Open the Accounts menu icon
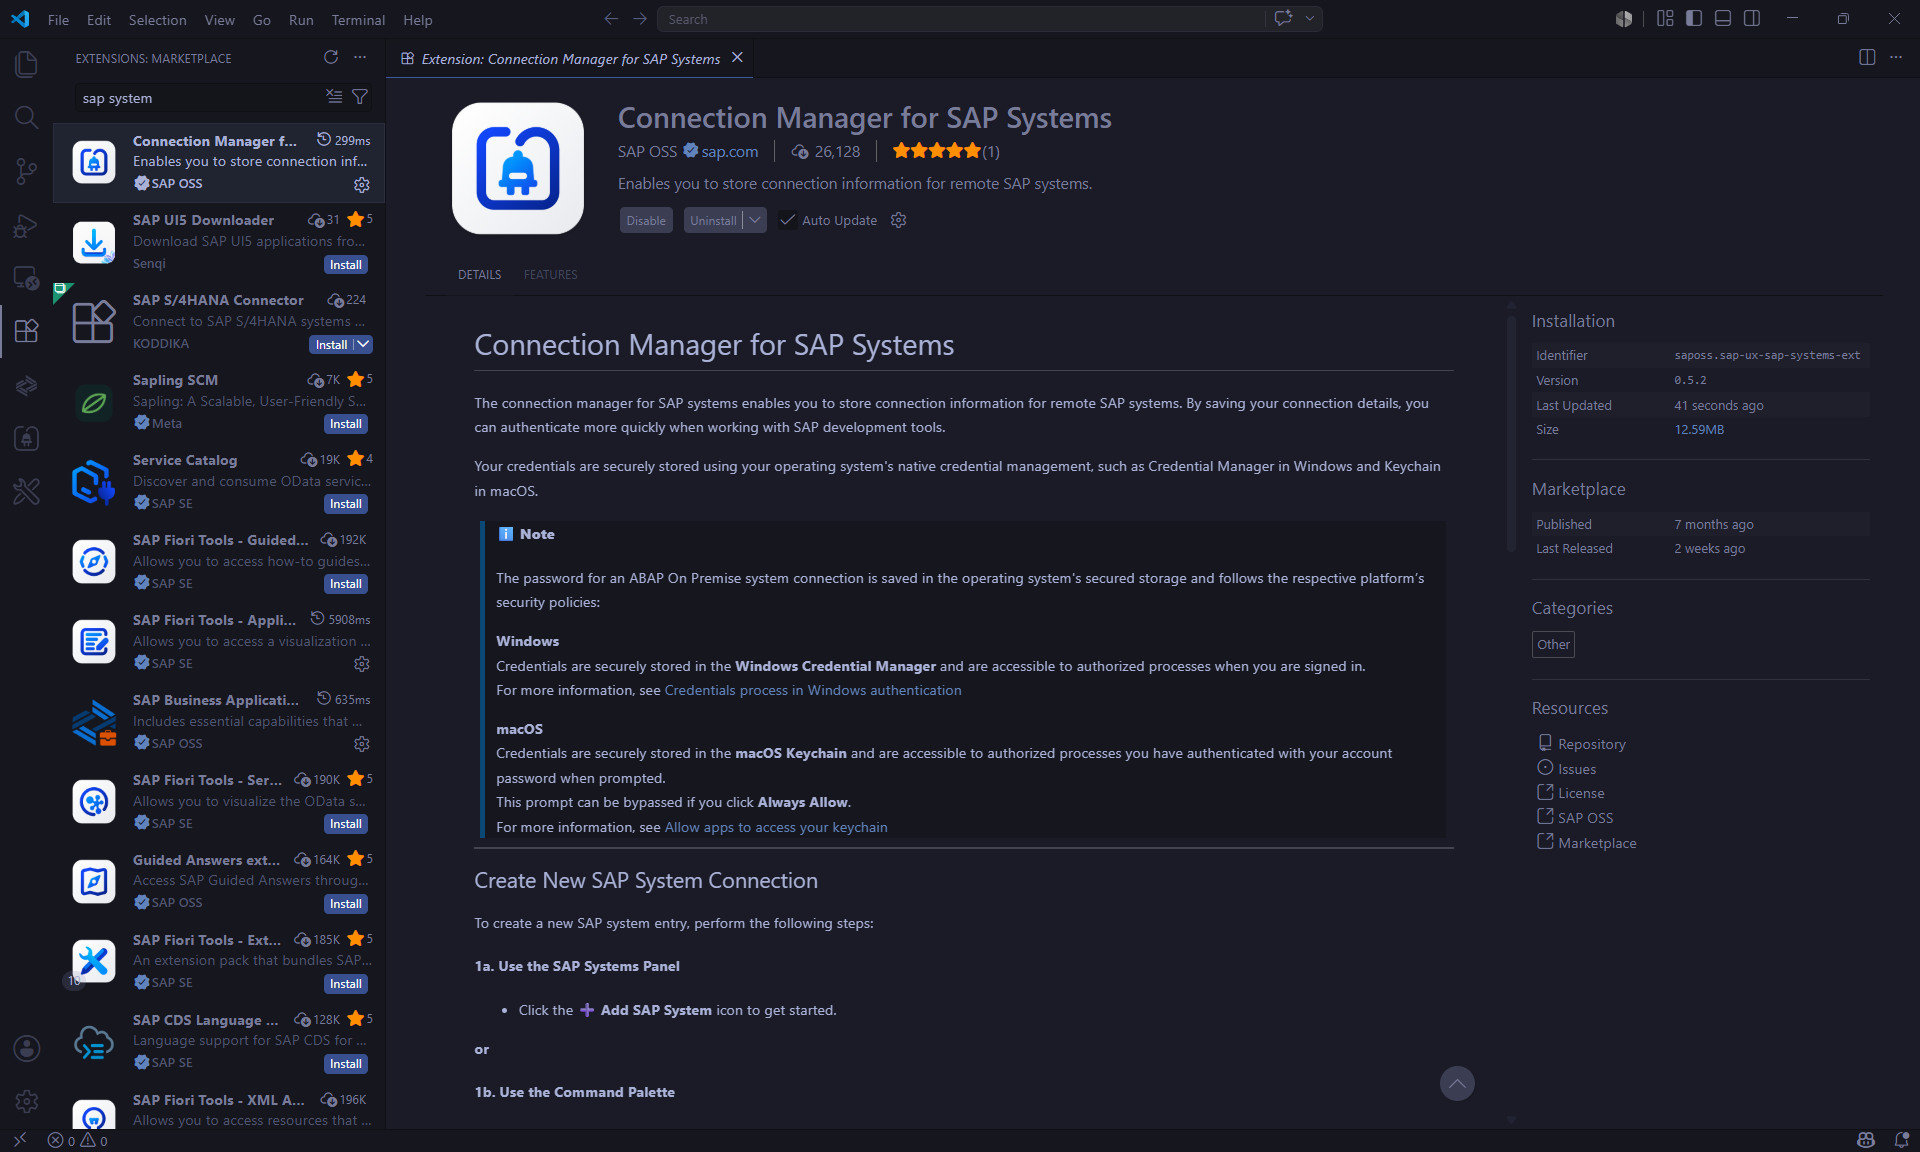The height and width of the screenshot is (1152, 1920). click(26, 1048)
